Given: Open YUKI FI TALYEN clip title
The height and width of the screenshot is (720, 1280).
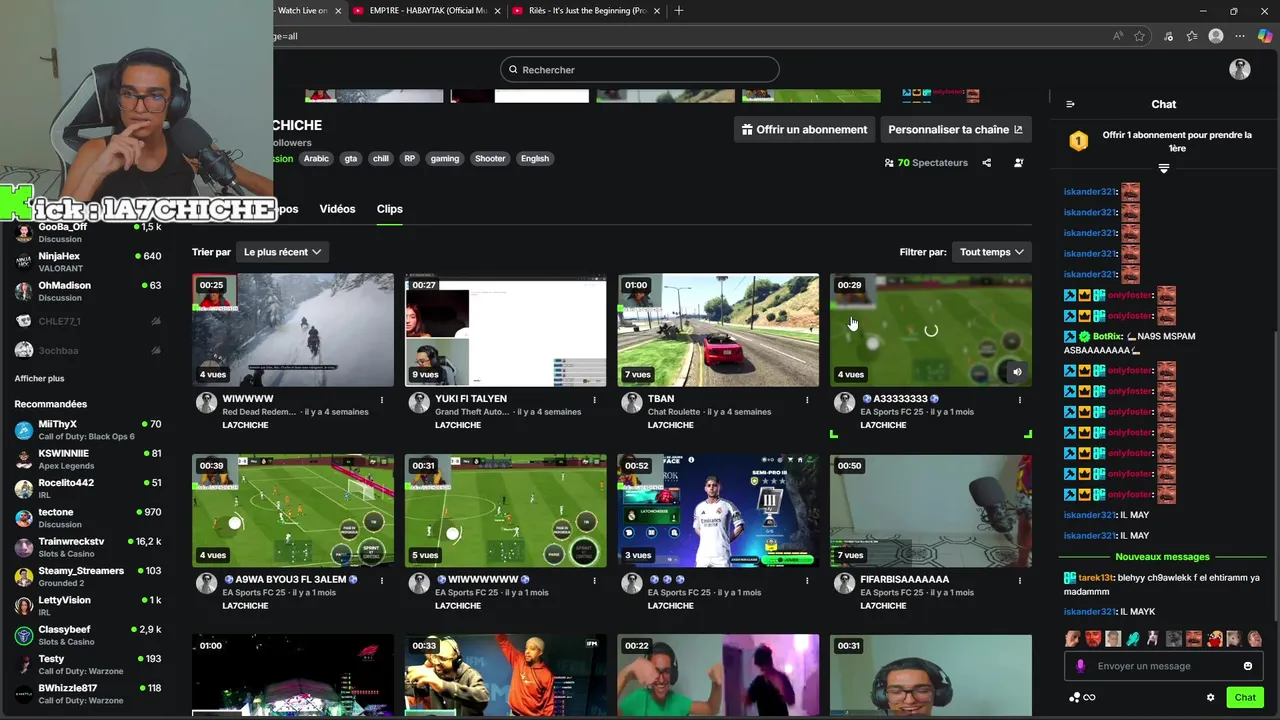Looking at the screenshot, I should [471, 399].
